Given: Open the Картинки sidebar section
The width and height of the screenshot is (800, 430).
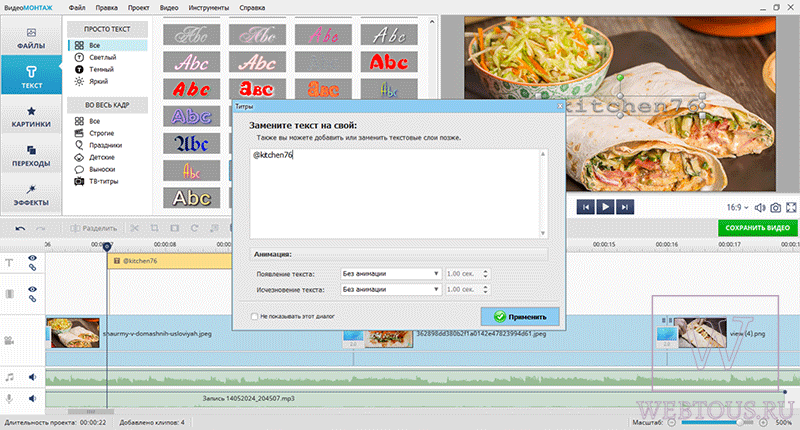Looking at the screenshot, I should (31, 117).
